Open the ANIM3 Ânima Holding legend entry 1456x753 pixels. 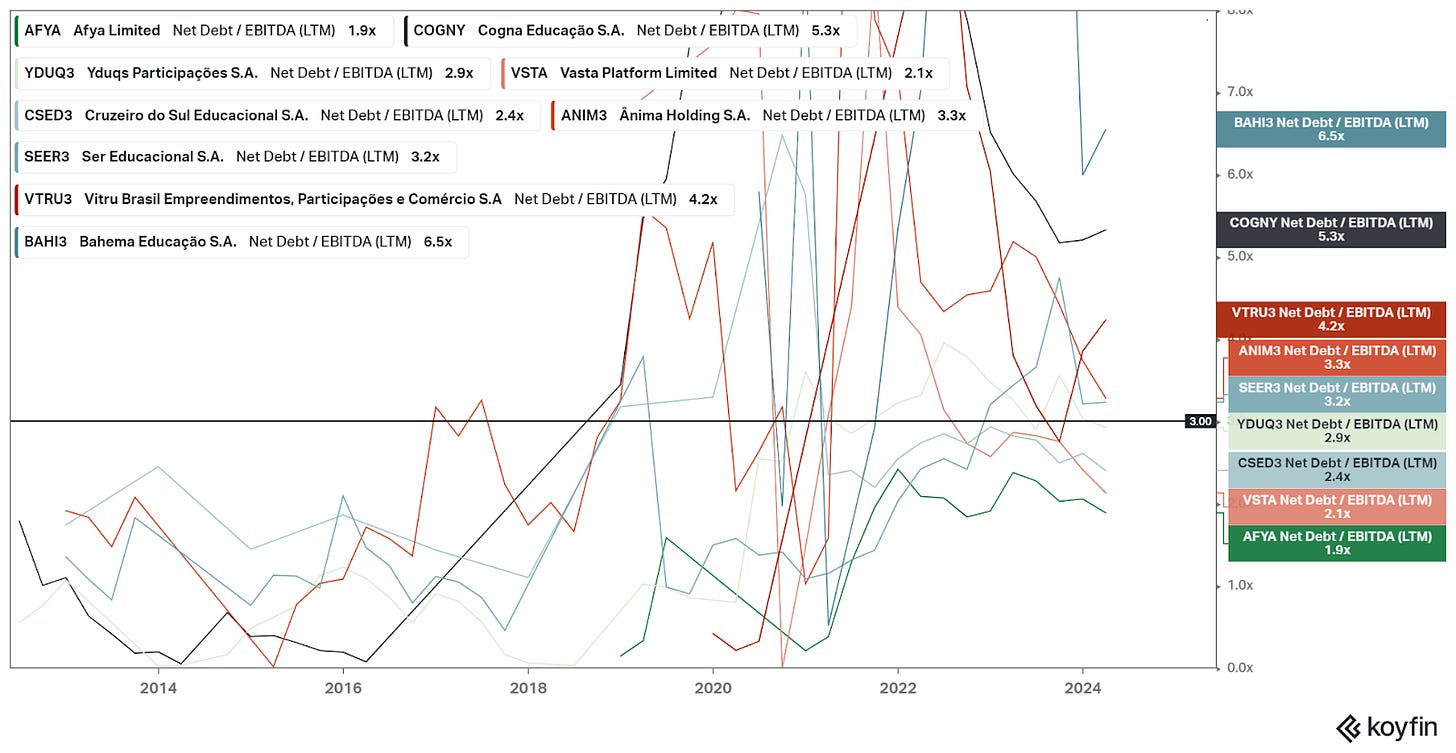(x=764, y=115)
